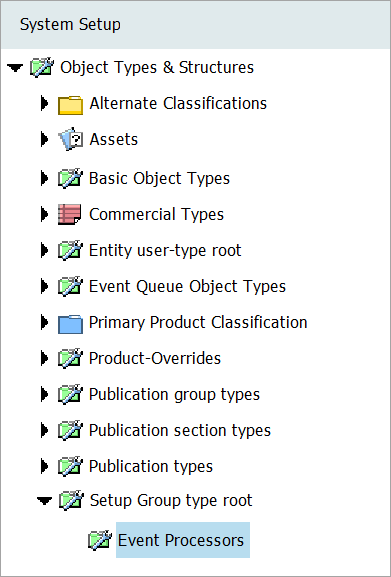This screenshot has width=391, height=577.
Task: Click the red Commercial Types icon
Action: click(x=70, y=214)
